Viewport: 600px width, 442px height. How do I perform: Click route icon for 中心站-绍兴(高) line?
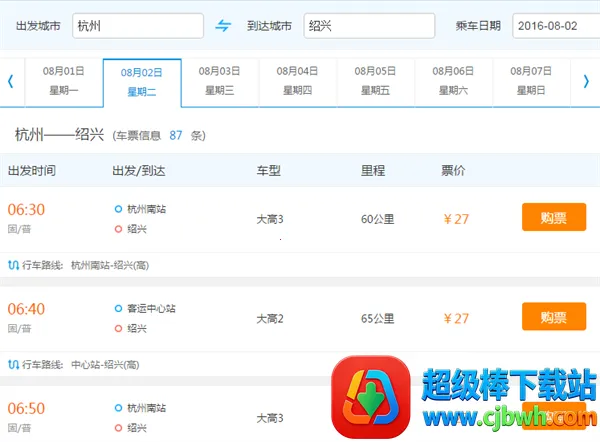(13, 364)
